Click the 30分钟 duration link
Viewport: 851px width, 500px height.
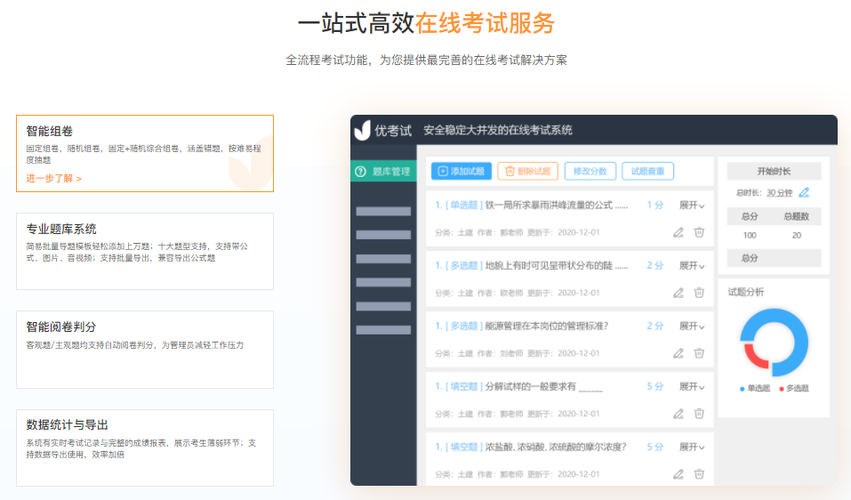tap(779, 193)
